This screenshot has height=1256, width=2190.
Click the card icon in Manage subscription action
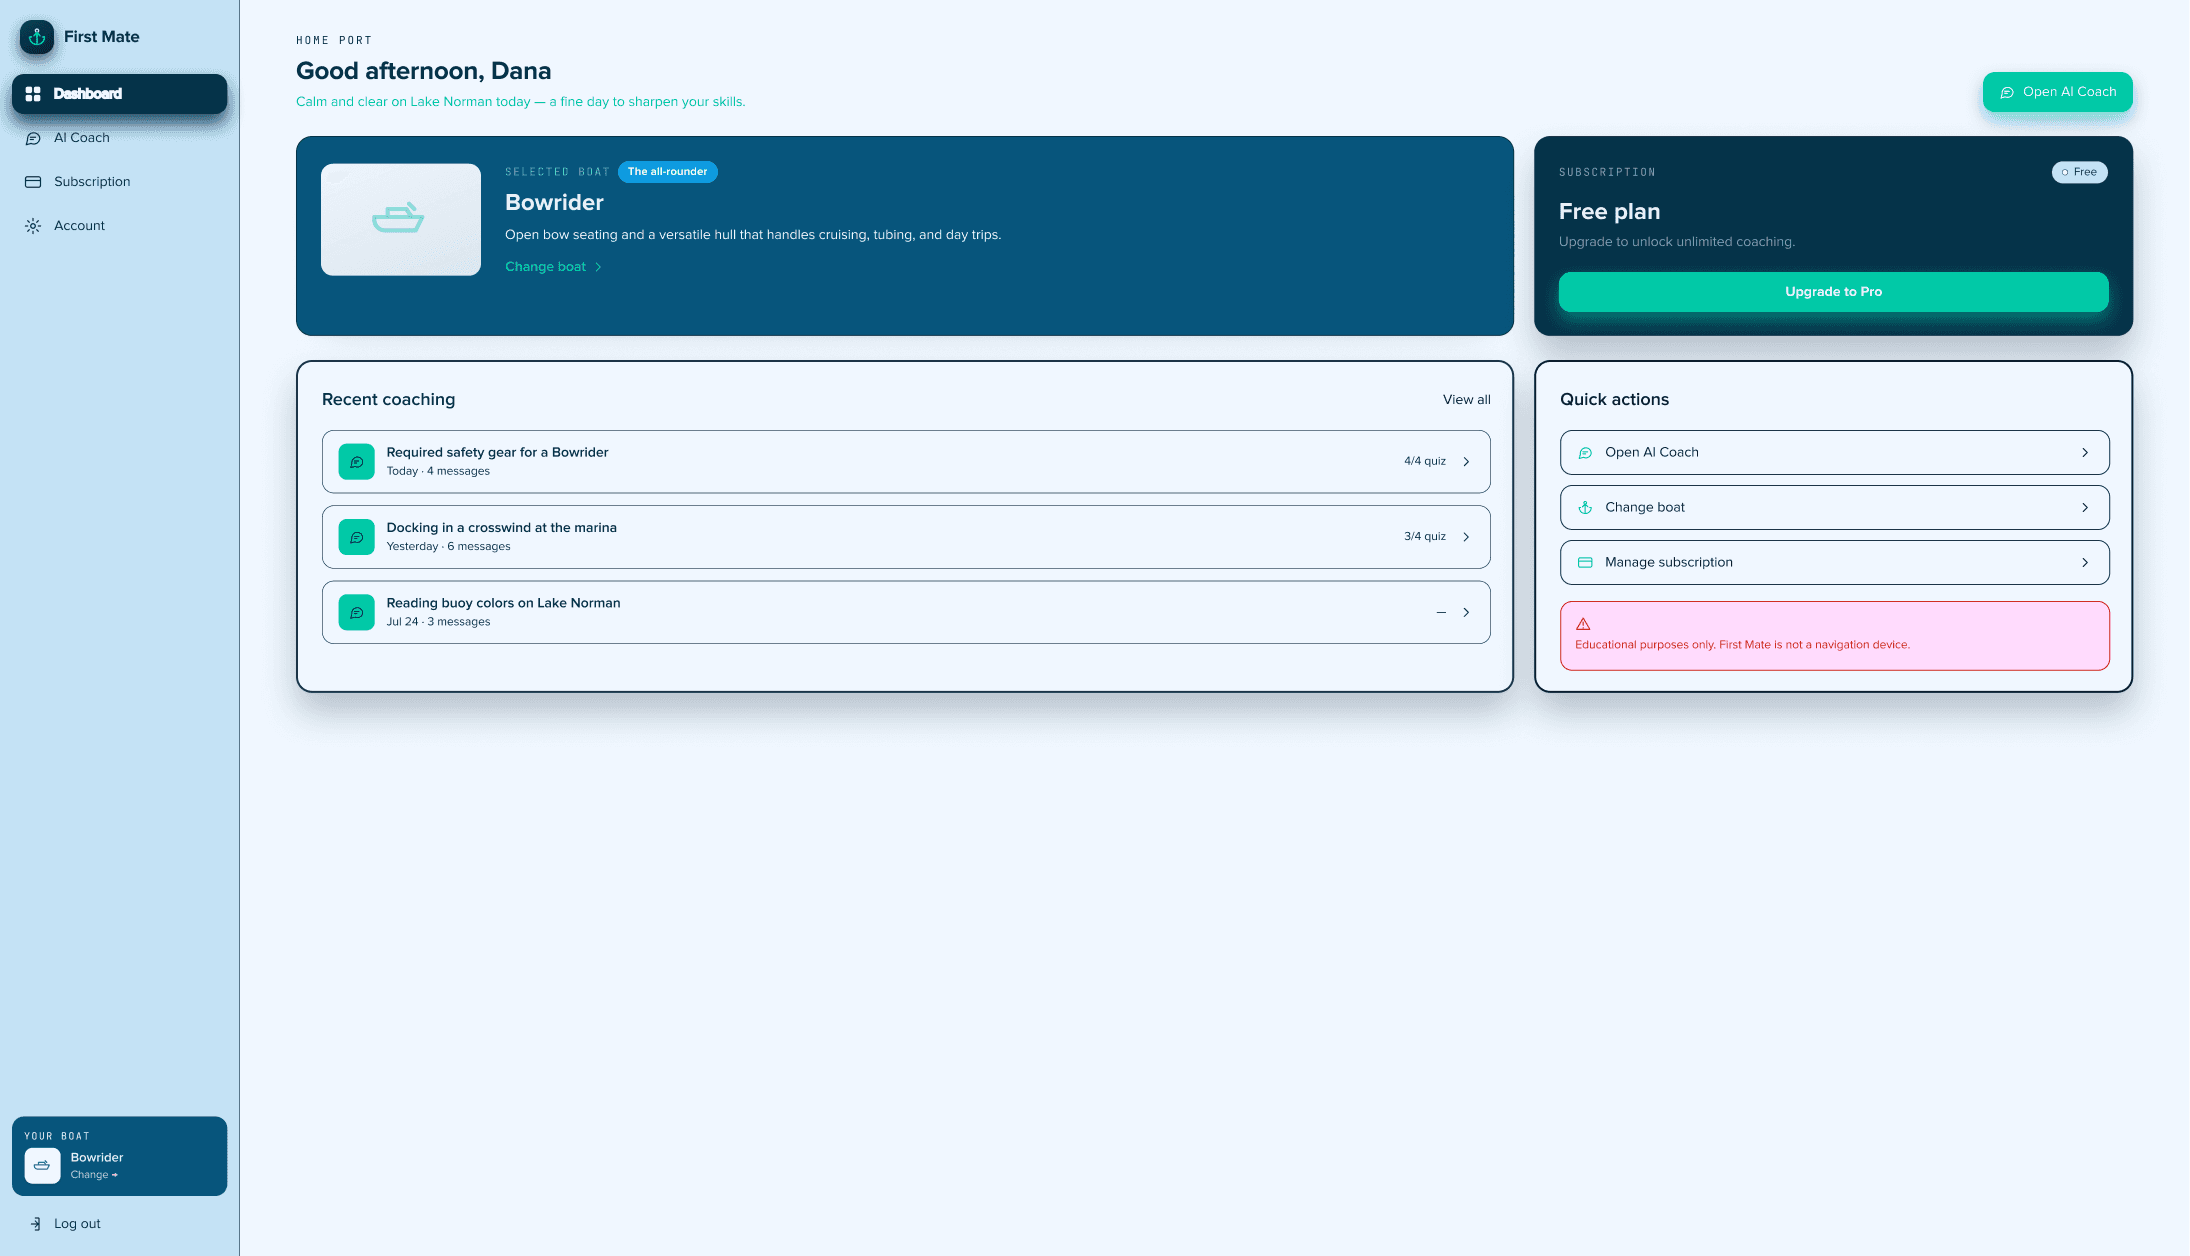(1585, 563)
